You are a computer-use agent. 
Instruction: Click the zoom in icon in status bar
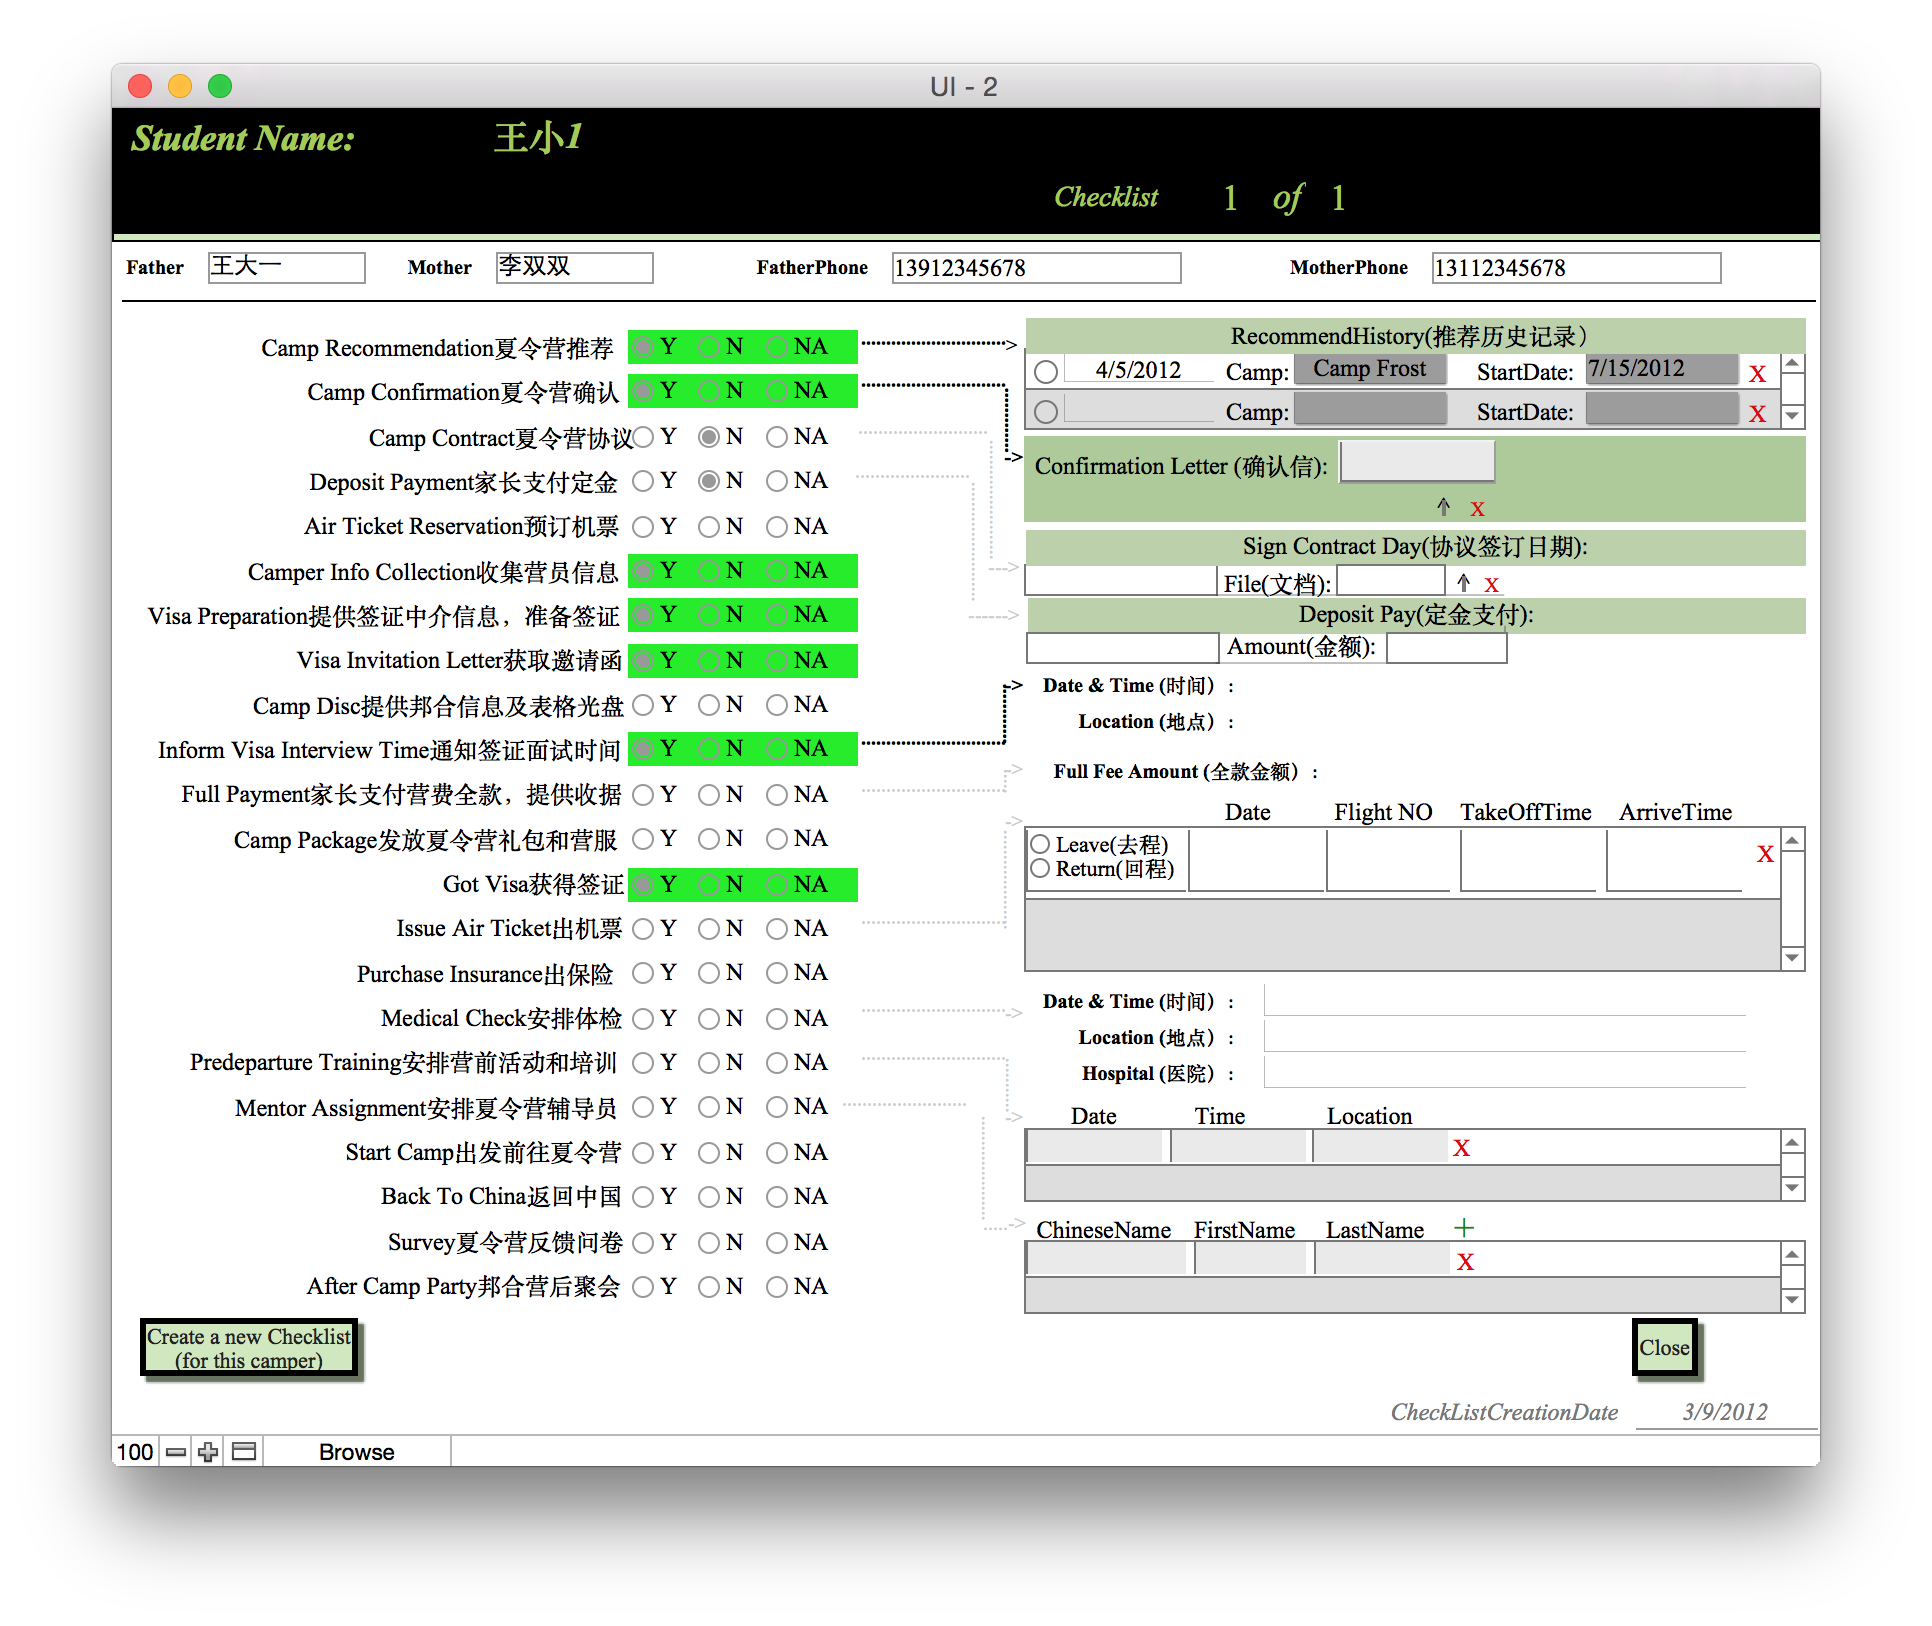pyautogui.click(x=208, y=1452)
